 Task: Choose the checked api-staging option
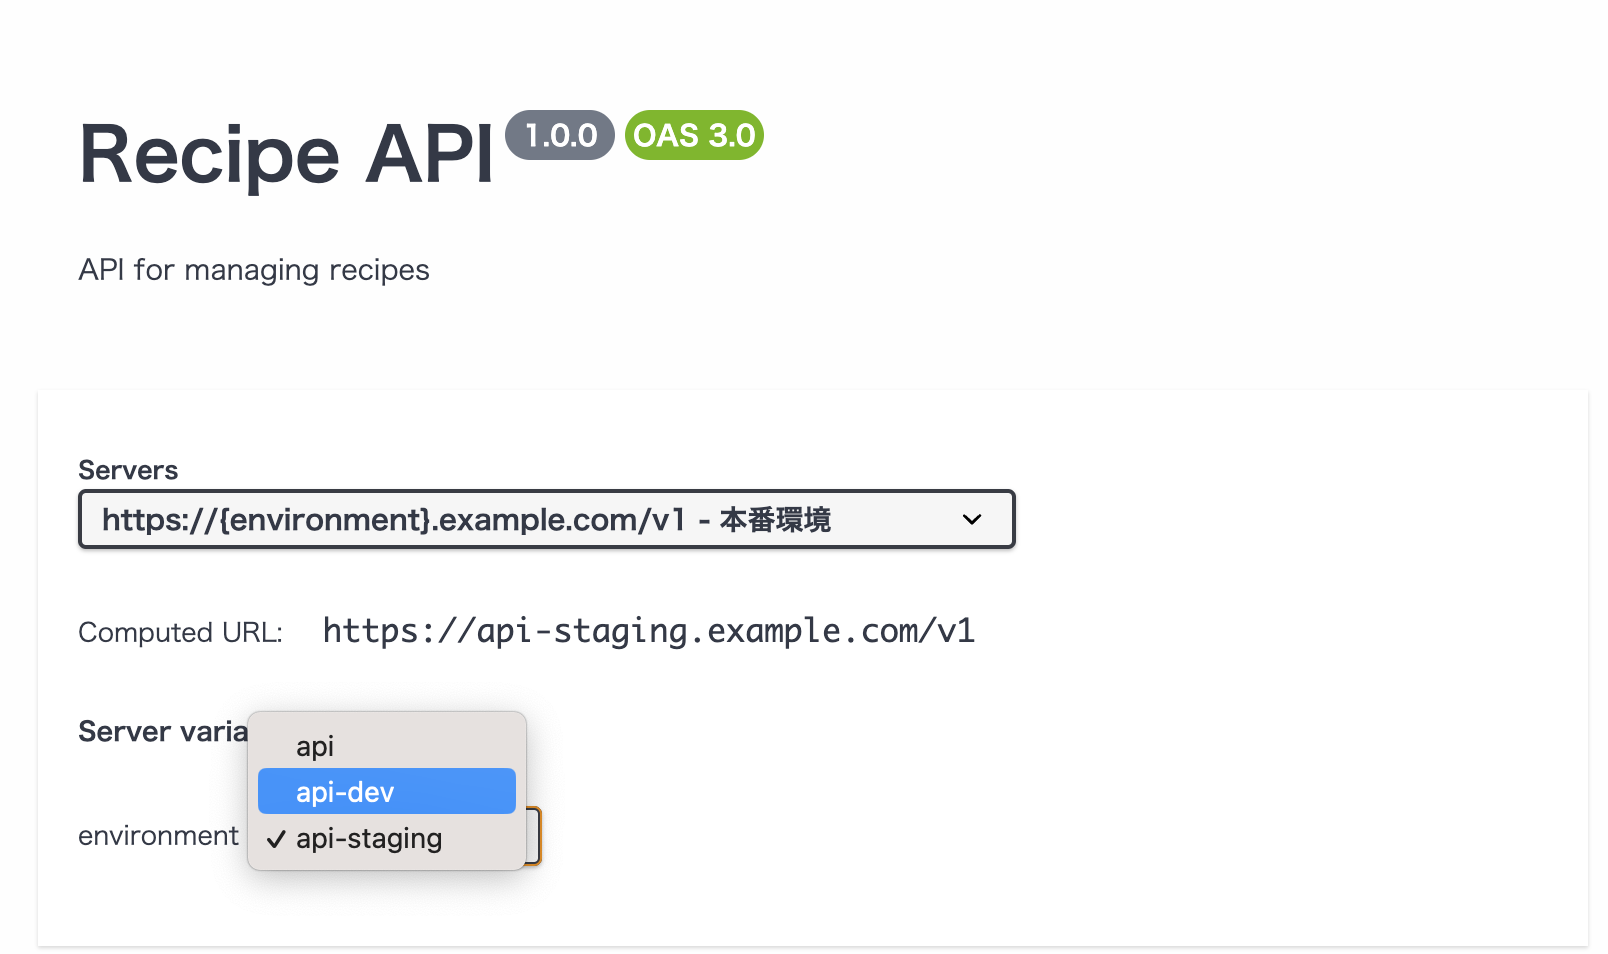point(368,839)
